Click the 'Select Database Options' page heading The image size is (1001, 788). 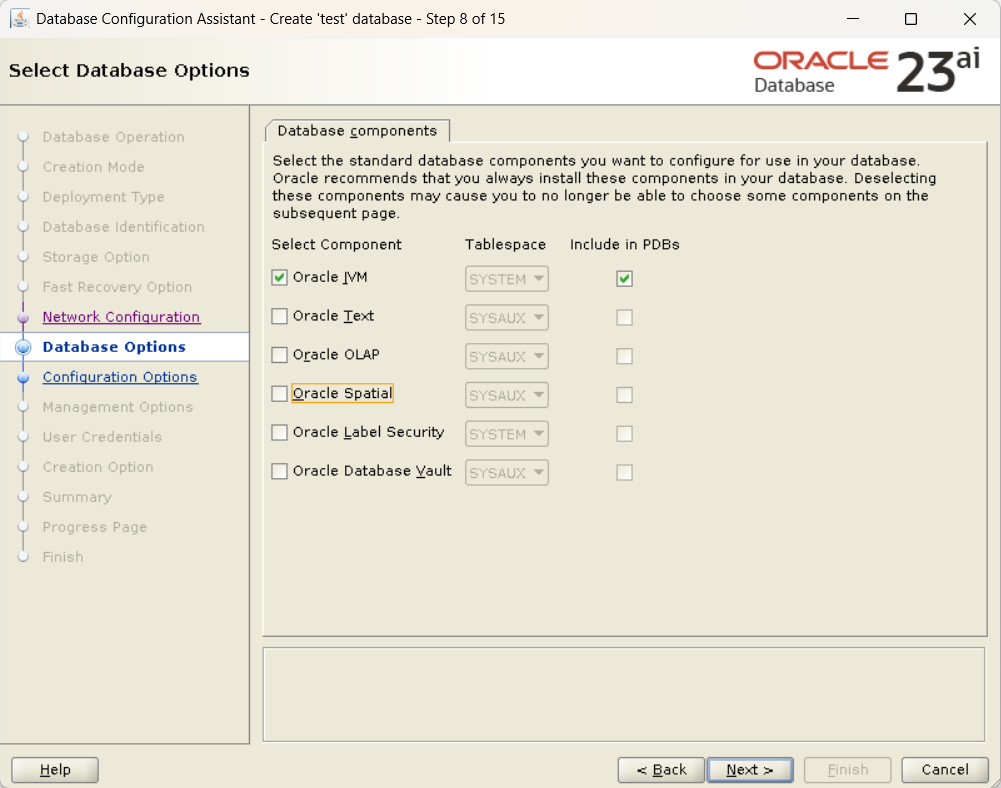tap(129, 70)
